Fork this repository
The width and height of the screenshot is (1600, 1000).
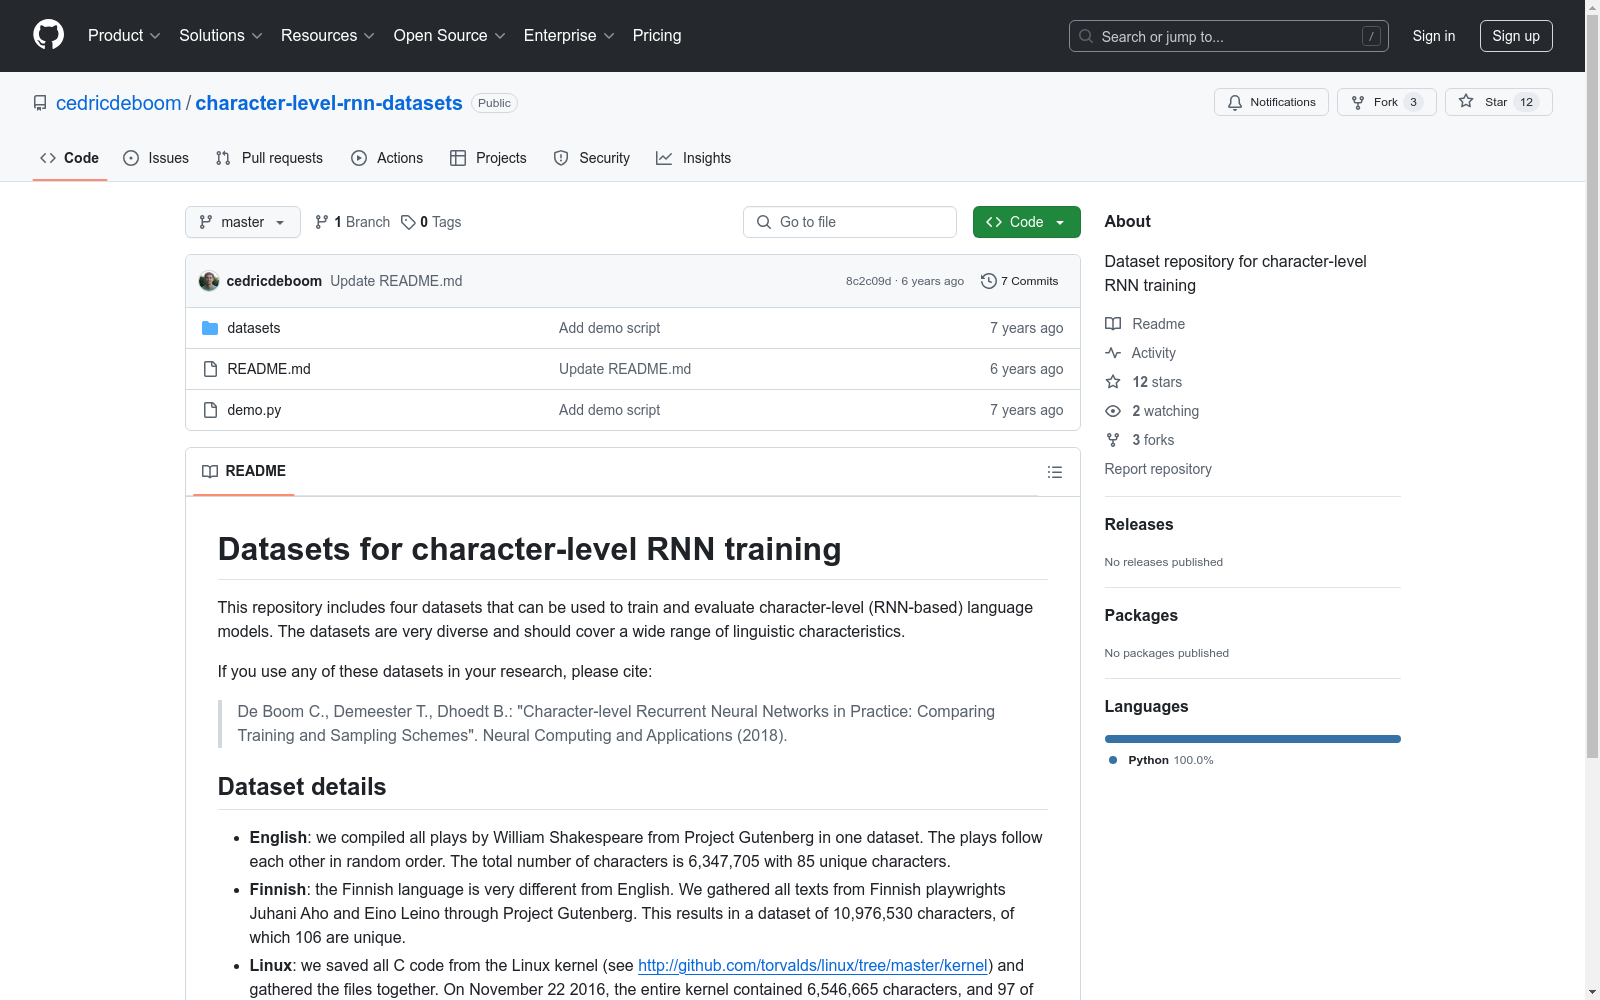click(1386, 102)
